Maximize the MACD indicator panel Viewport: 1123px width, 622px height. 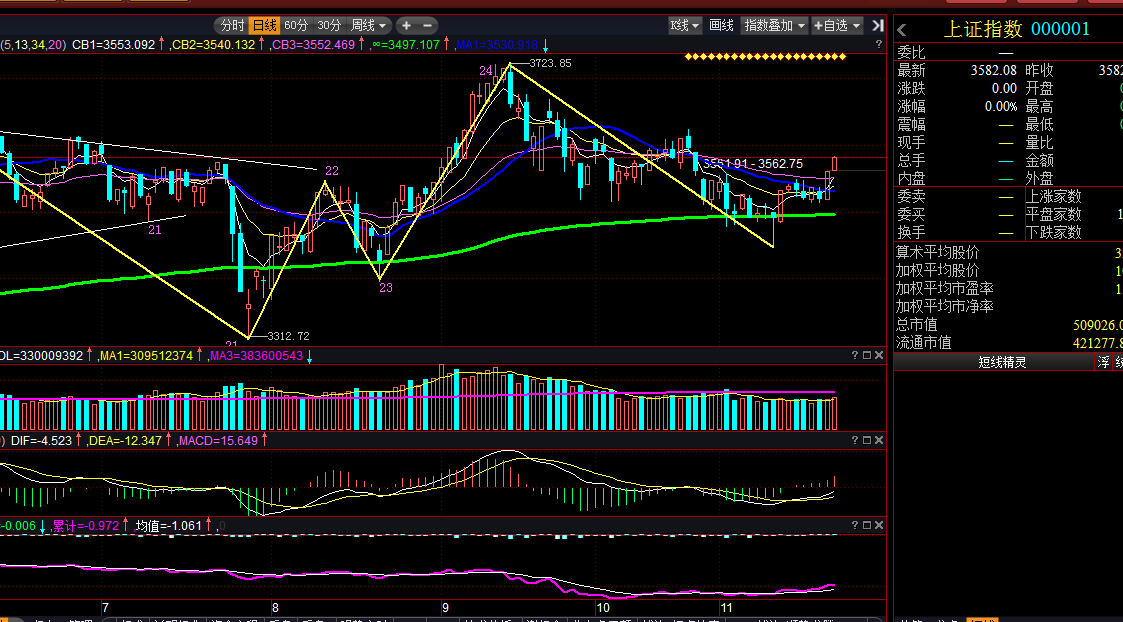[867, 441]
